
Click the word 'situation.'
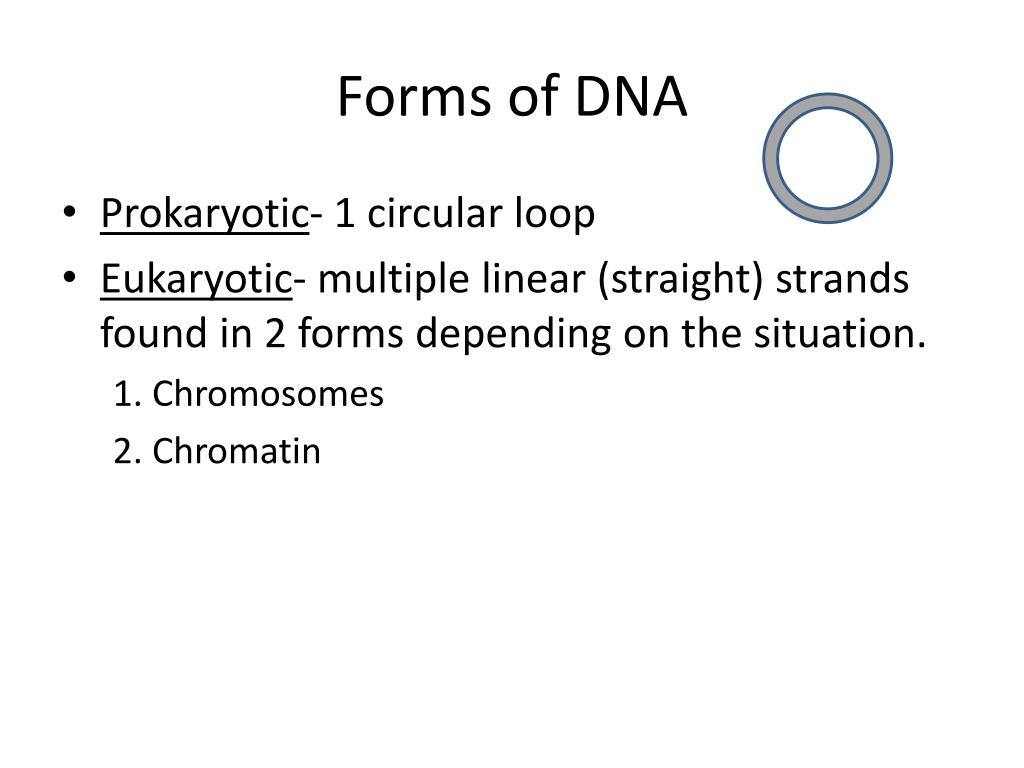tap(840, 333)
